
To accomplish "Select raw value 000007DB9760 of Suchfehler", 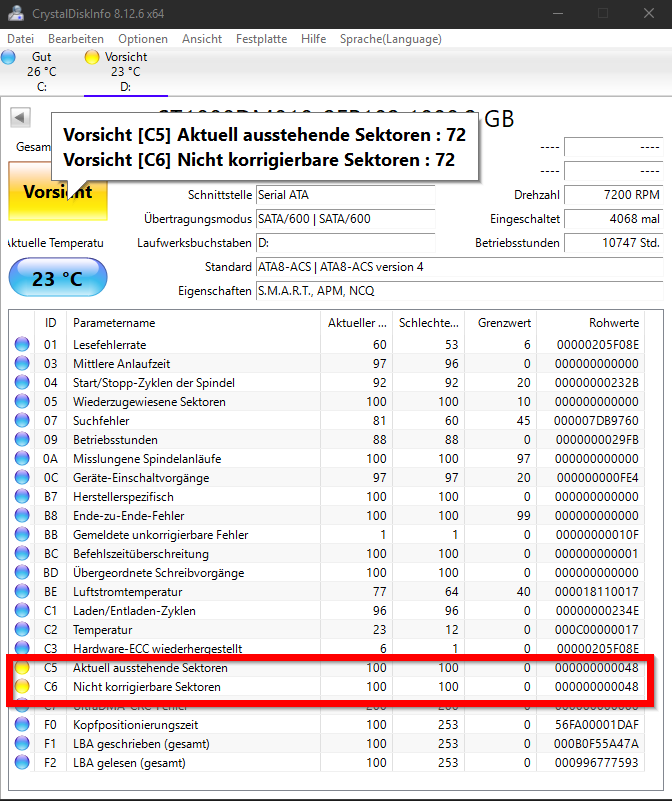I will (x=596, y=421).
